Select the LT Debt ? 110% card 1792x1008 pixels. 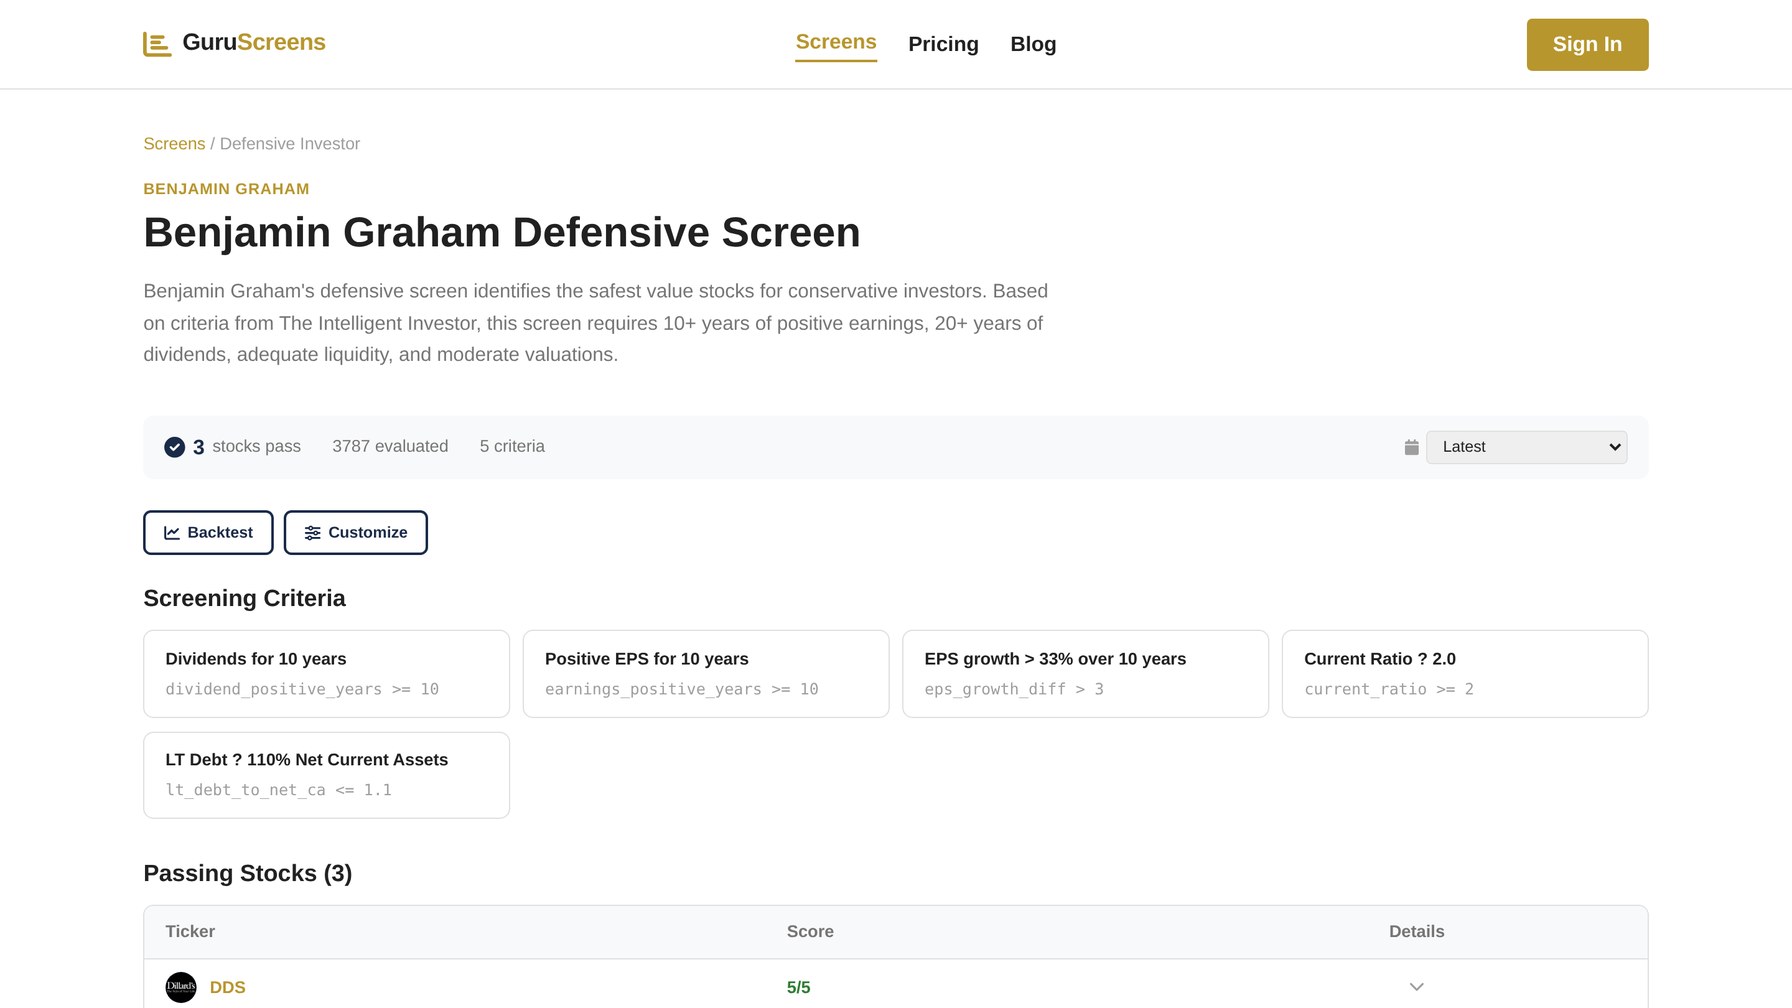(326, 775)
